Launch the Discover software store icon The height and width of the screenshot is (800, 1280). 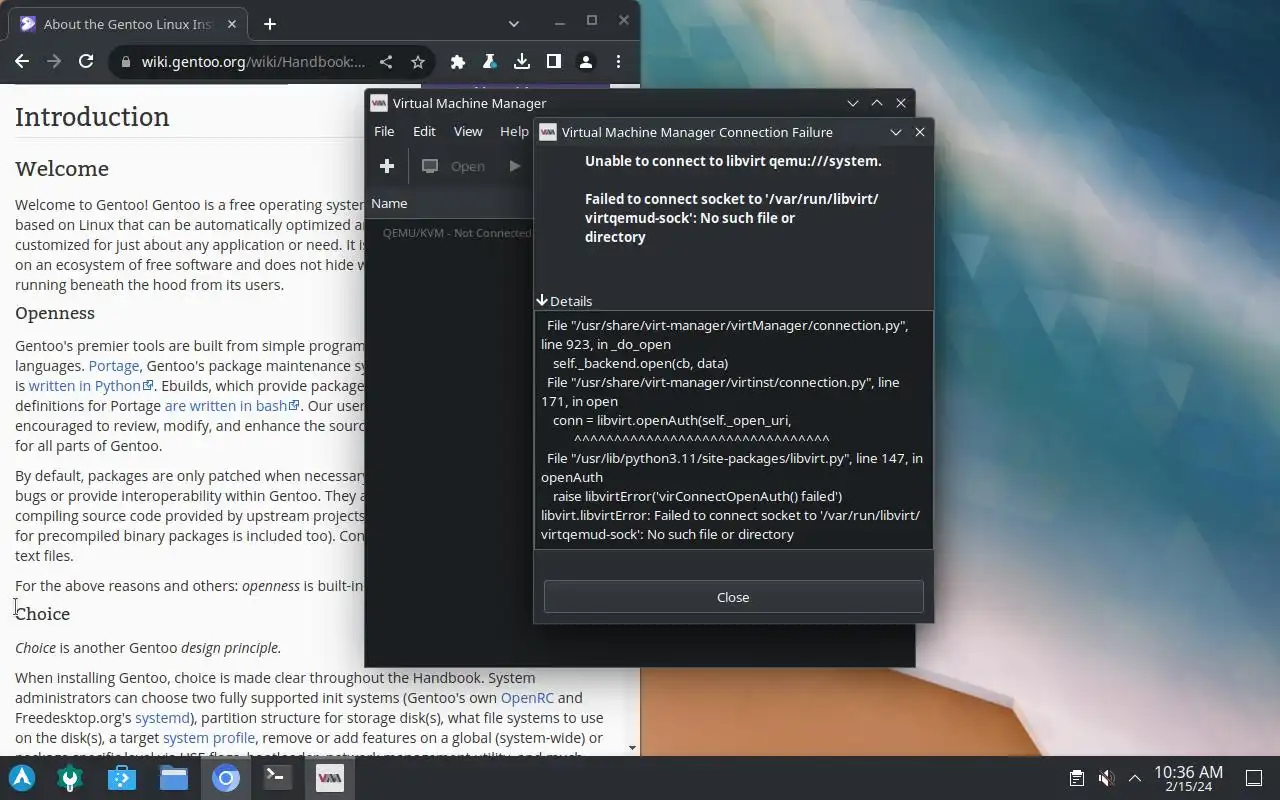click(x=122, y=778)
